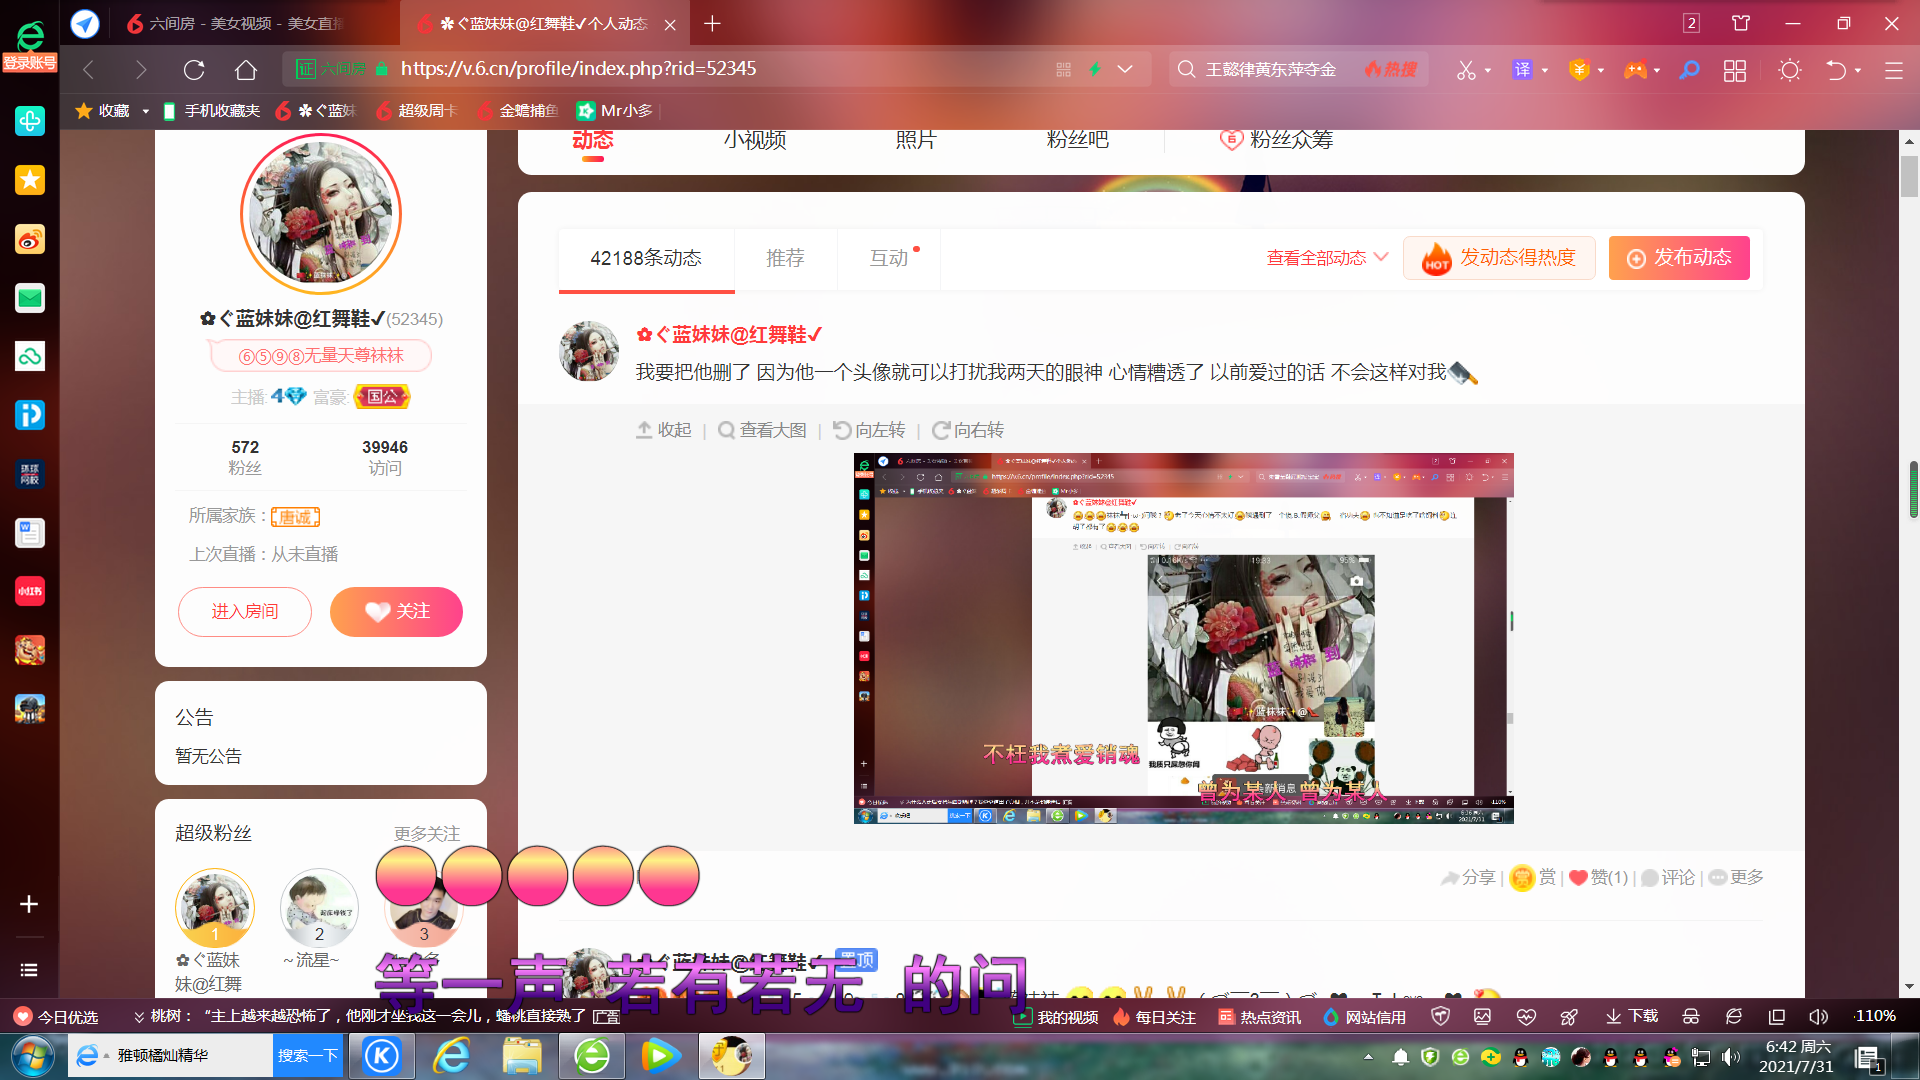Image resolution: width=1920 pixels, height=1080 pixels.
Task: Click the 更多关注 link
Action: pyautogui.click(x=427, y=833)
